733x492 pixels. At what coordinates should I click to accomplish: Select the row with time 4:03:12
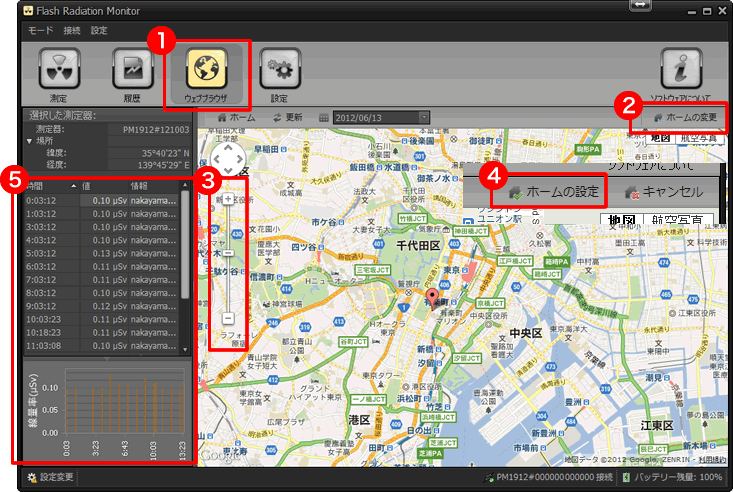point(102,240)
